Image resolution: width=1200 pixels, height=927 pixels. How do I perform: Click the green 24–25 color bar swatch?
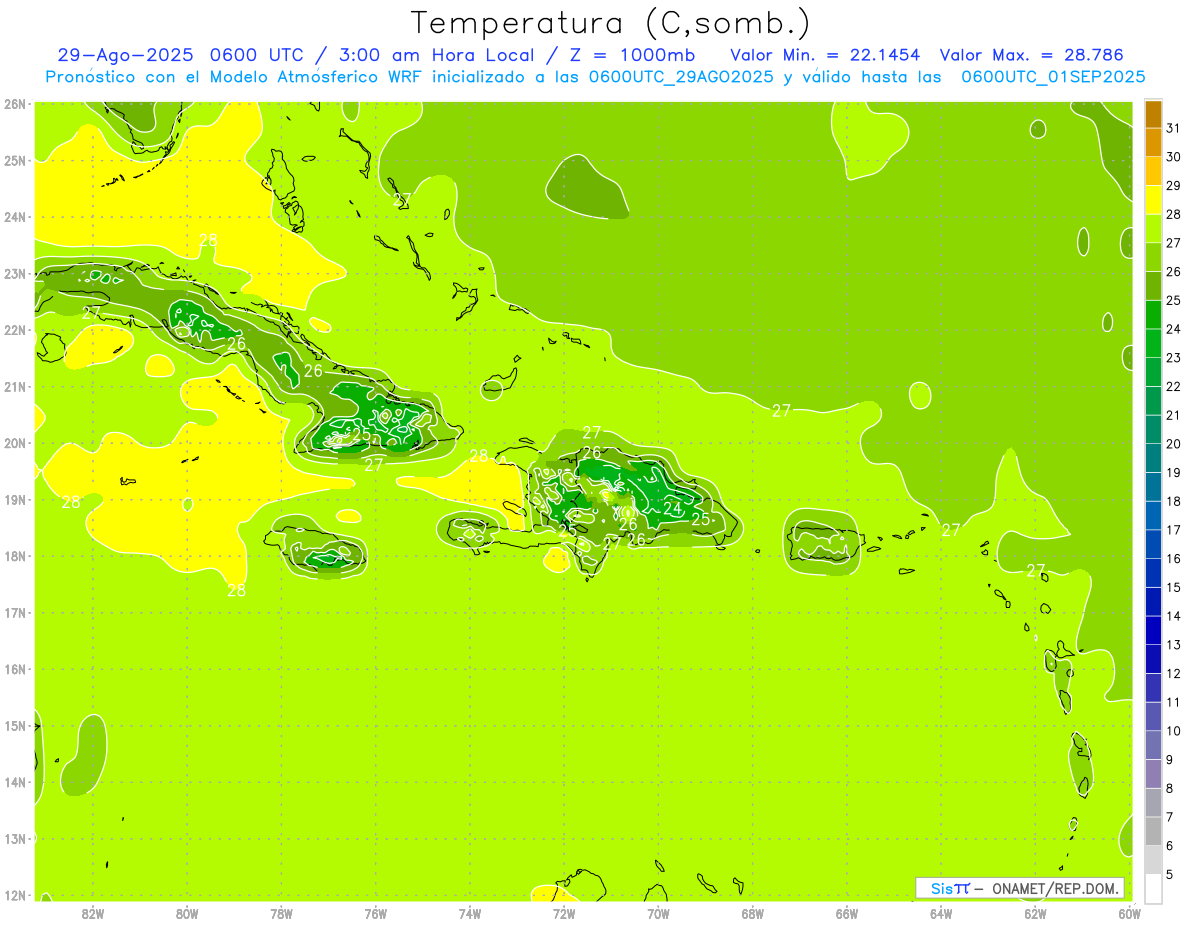coord(1153,314)
